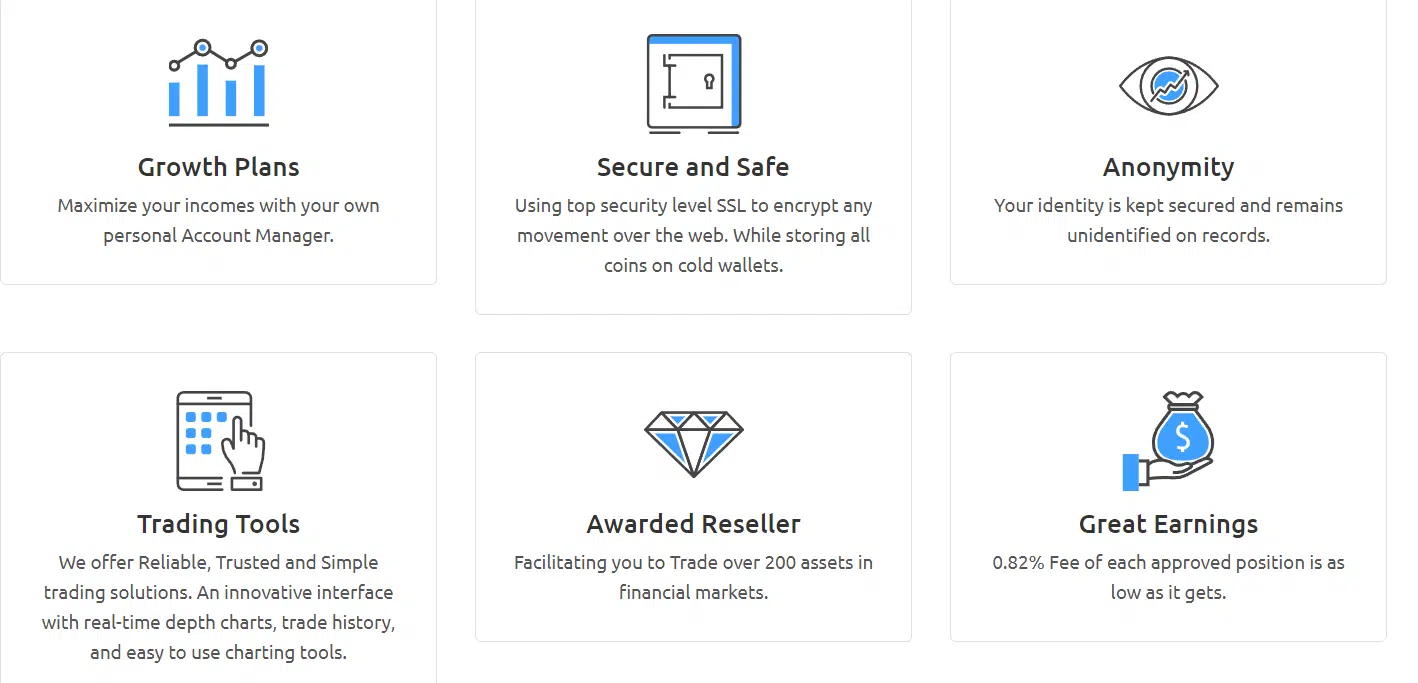Open the Growth Plans heading
The width and height of the screenshot is (1418, 683).
tap(218, 167)
